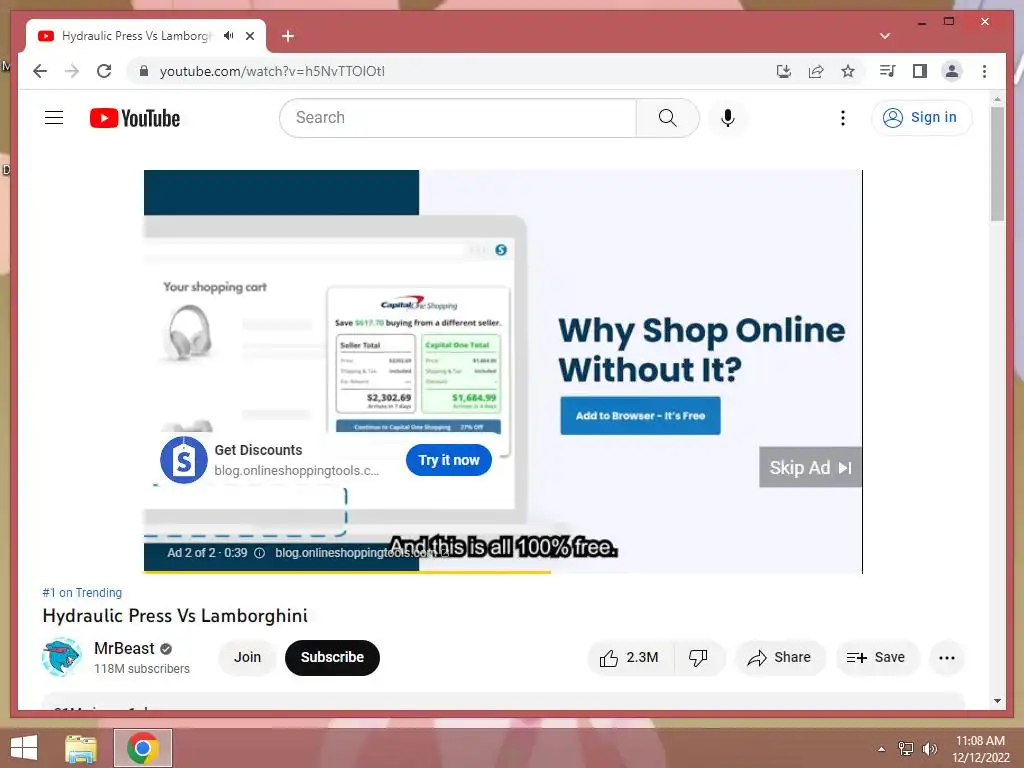Share this page from the toolbar
This screenshot has width=1024, height=768.
click(x=816, y=71)
